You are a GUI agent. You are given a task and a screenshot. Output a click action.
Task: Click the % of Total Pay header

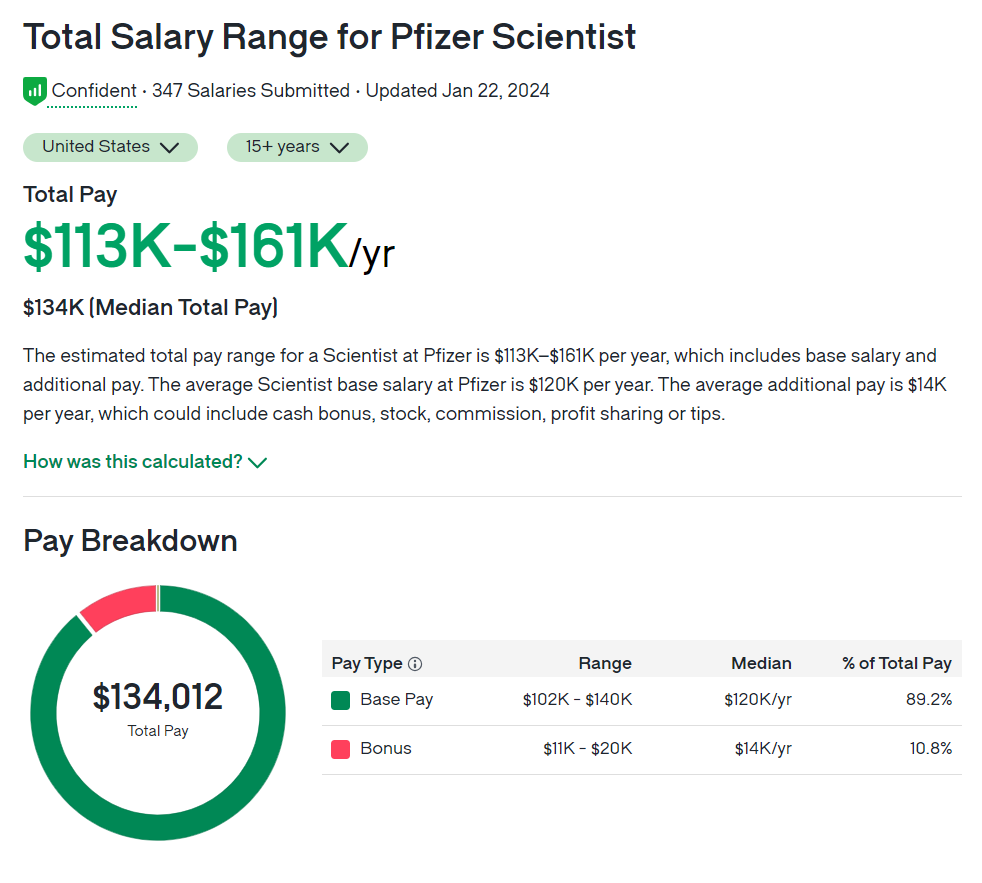click(897, 663)
